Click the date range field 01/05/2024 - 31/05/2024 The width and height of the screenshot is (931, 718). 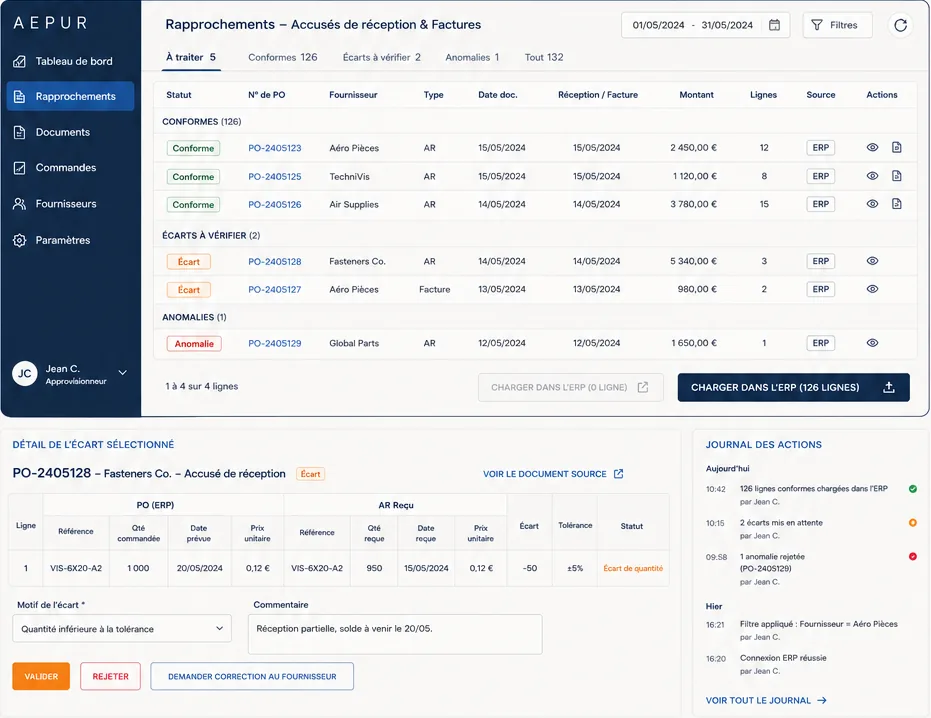click(x=705, y=25)
